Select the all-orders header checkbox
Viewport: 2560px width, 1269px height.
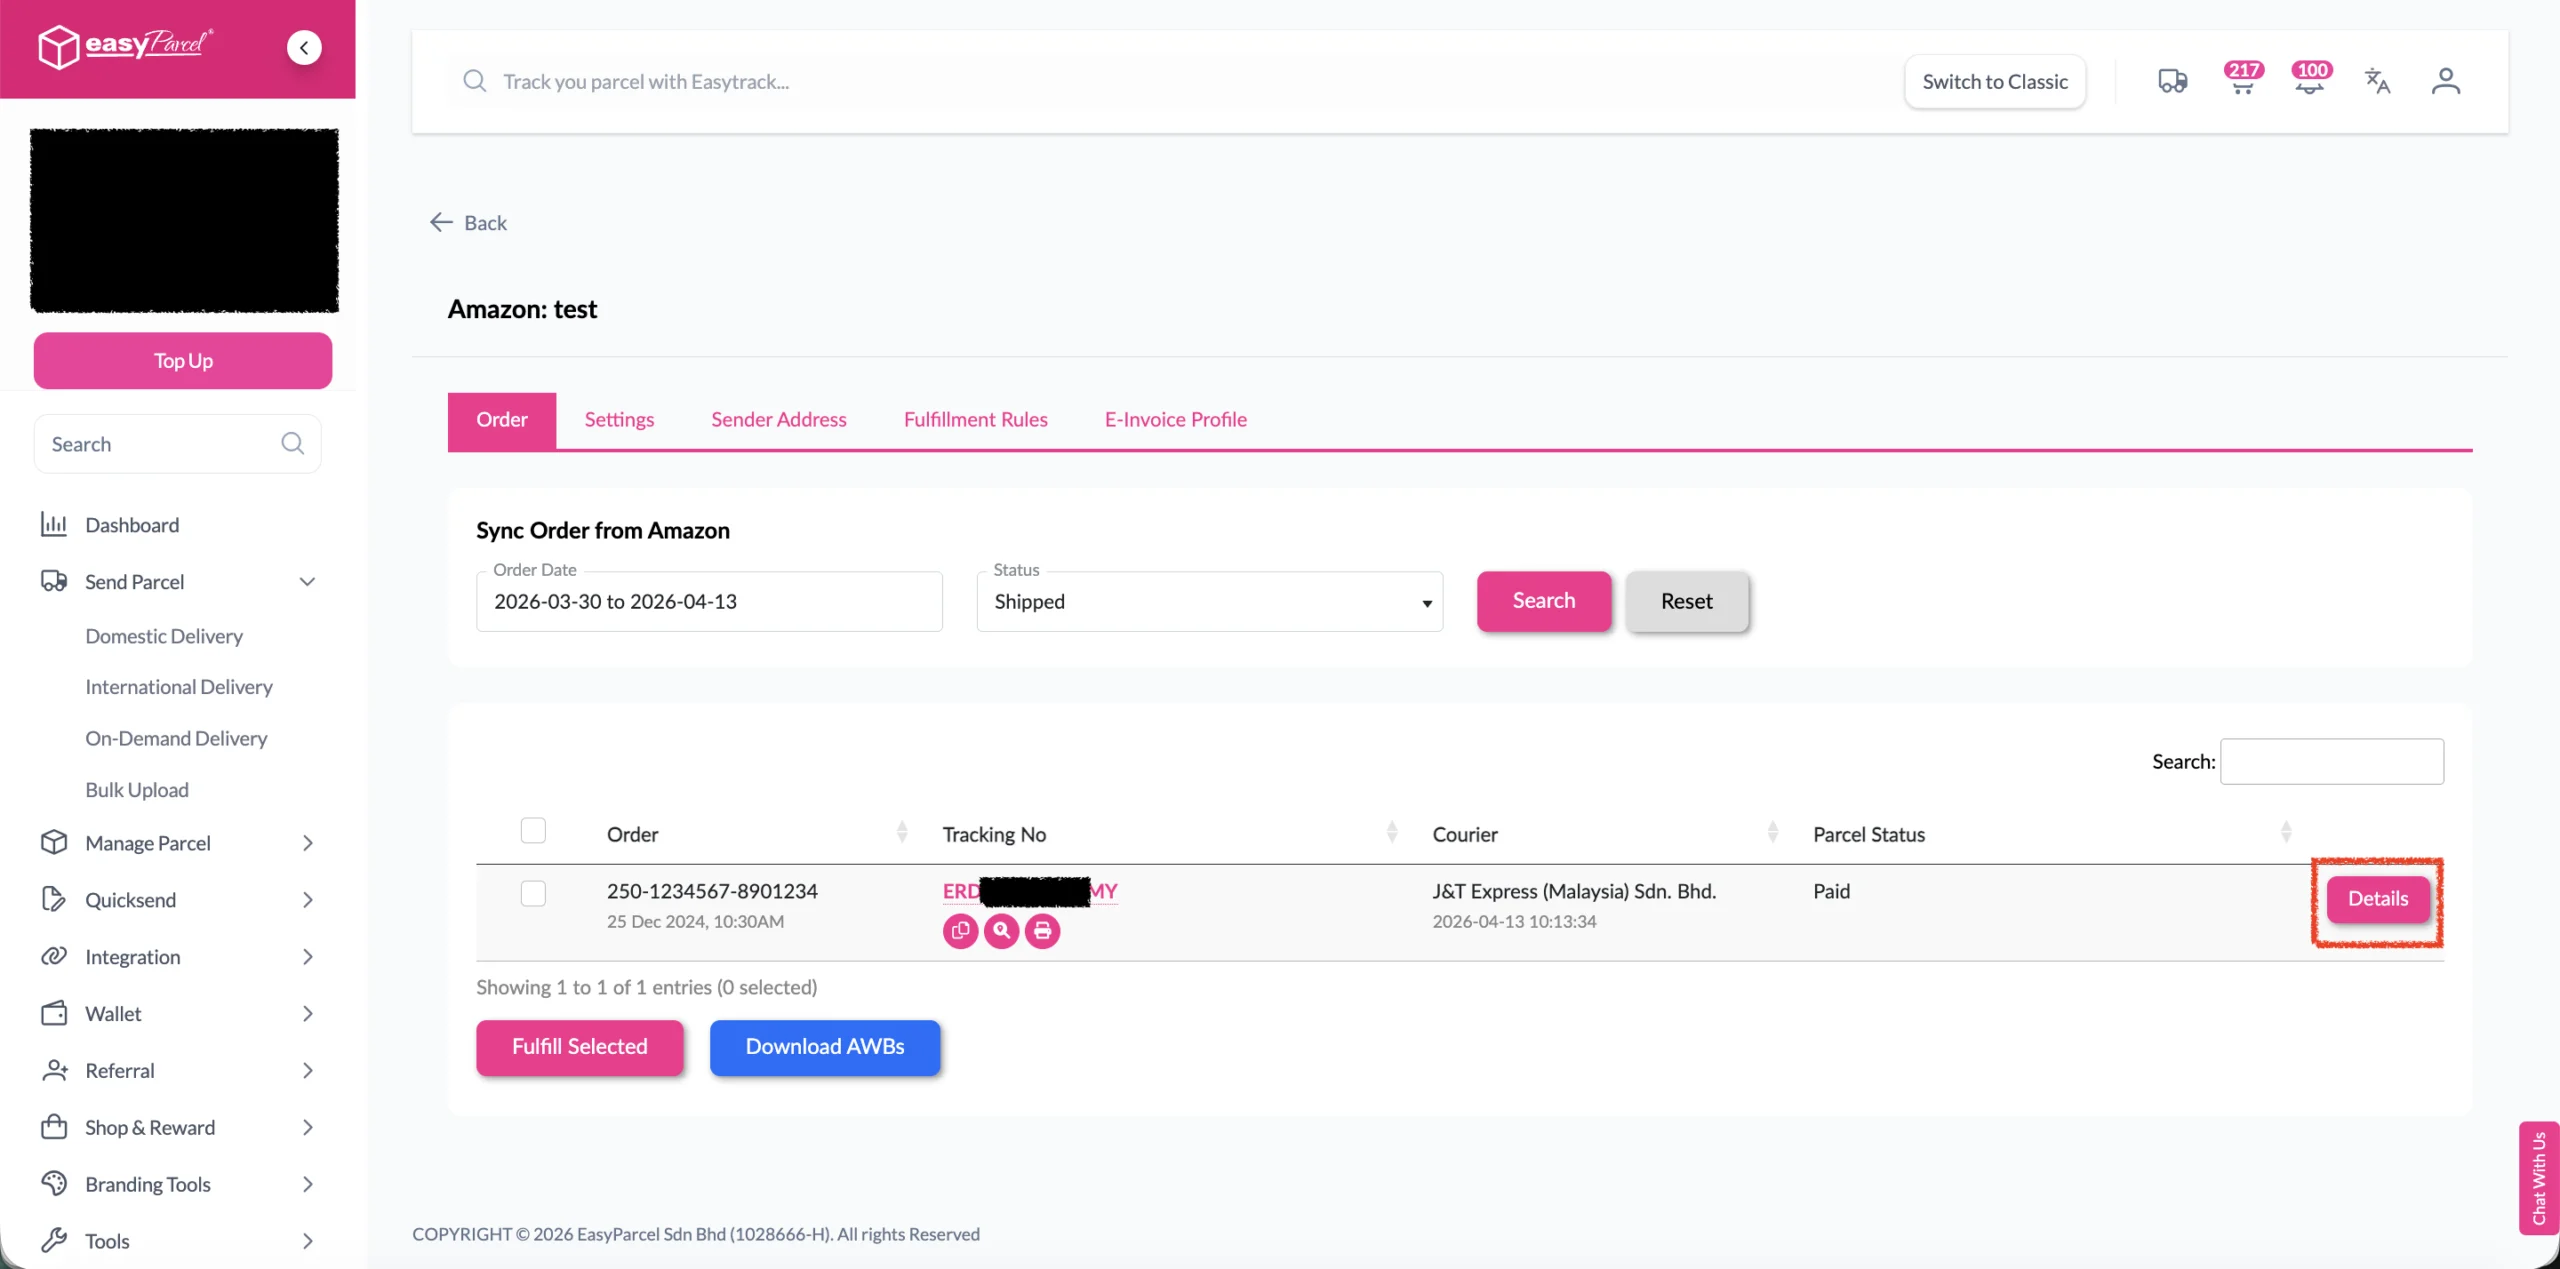[x=533, y=831]
